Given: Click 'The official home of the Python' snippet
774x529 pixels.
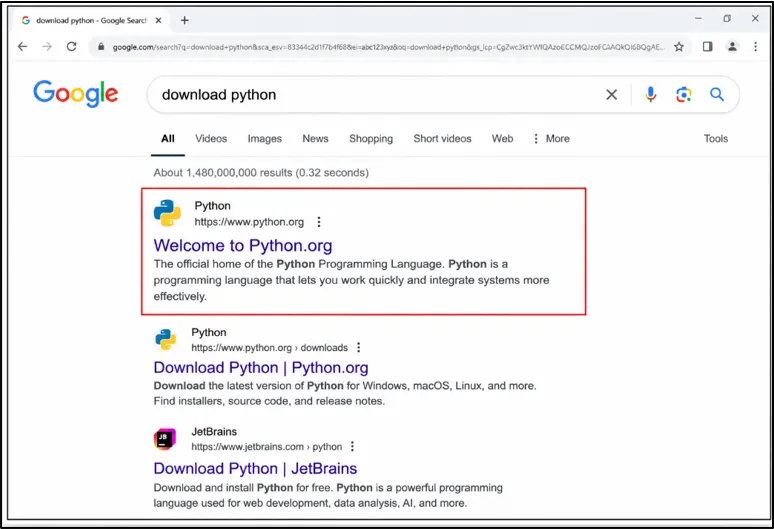Looking at the screenshot, I should click(x=351, y=280).
